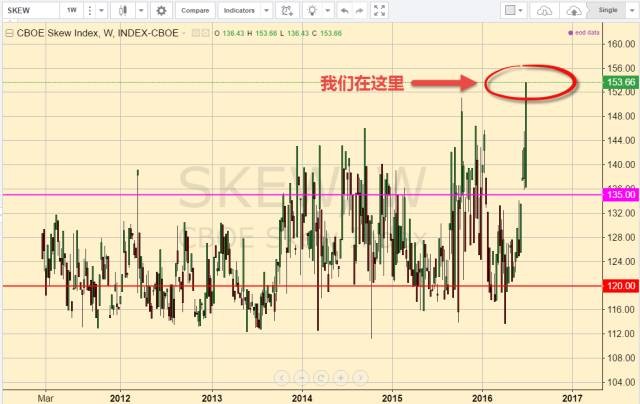Click the SKEW symbol input field
The image size is (640, 404).
[29, 11]
